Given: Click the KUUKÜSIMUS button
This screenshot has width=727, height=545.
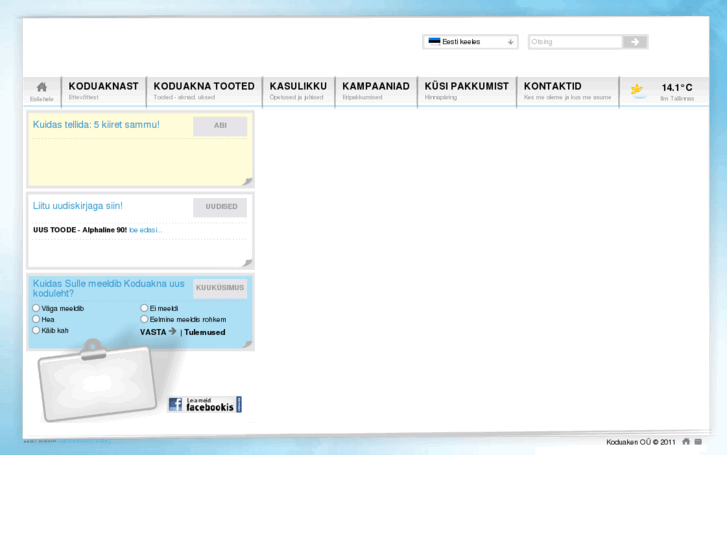Looking at the screenshot, I should coord(220,288).
